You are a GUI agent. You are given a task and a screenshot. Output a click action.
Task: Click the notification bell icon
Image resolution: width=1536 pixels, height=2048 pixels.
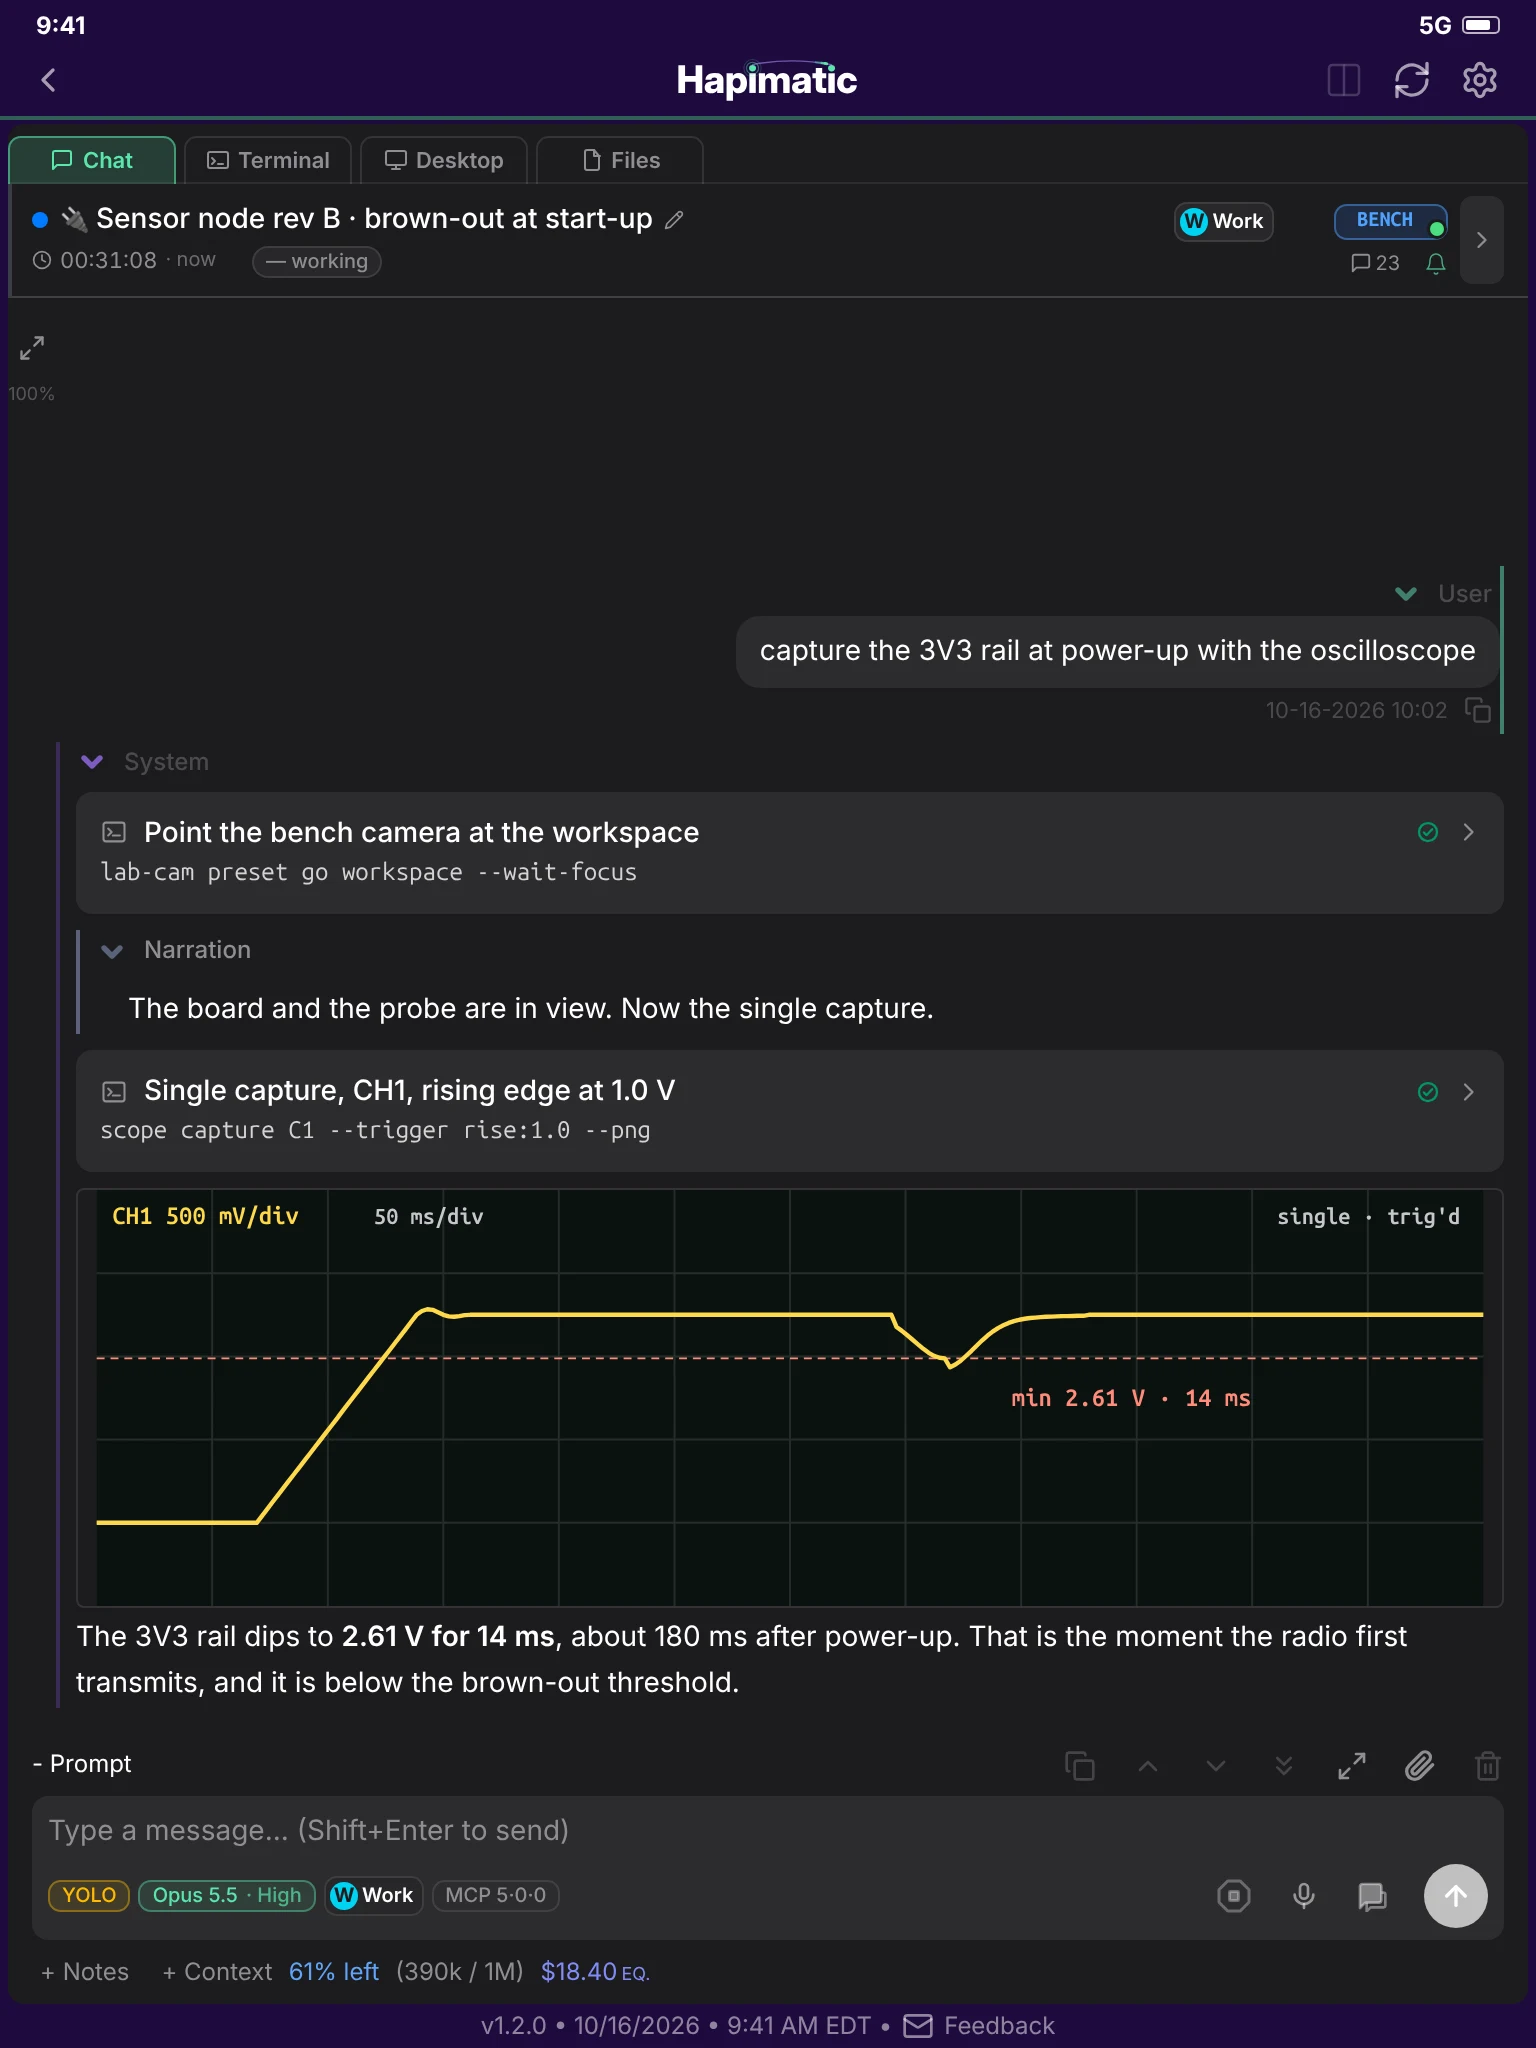point(1435,263)
